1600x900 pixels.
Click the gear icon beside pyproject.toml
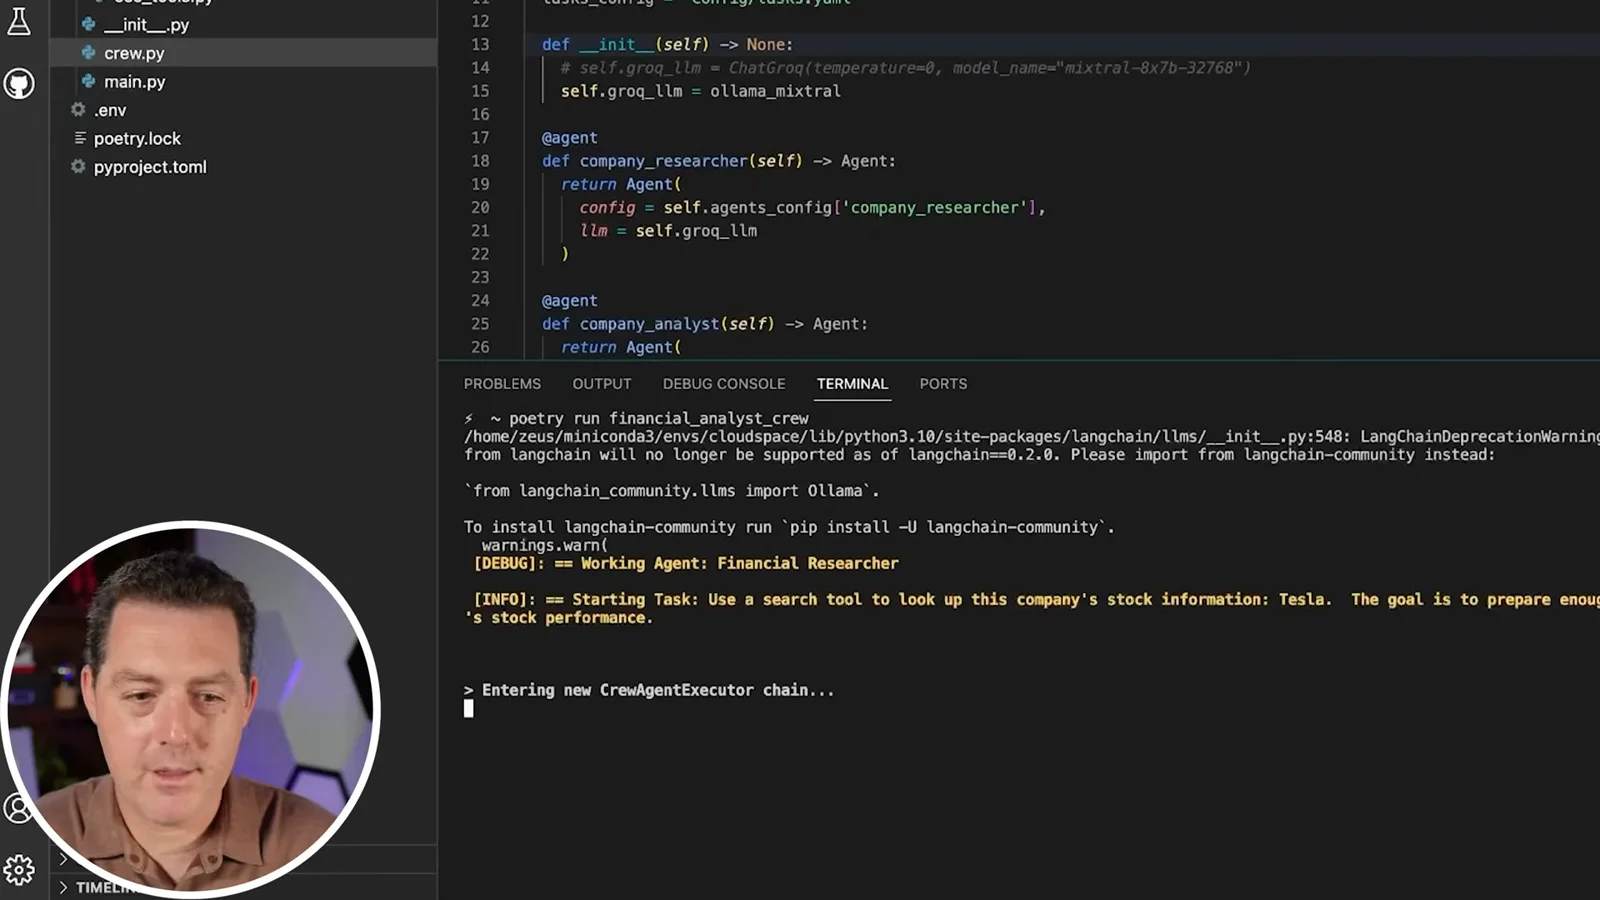coord(78,167)
